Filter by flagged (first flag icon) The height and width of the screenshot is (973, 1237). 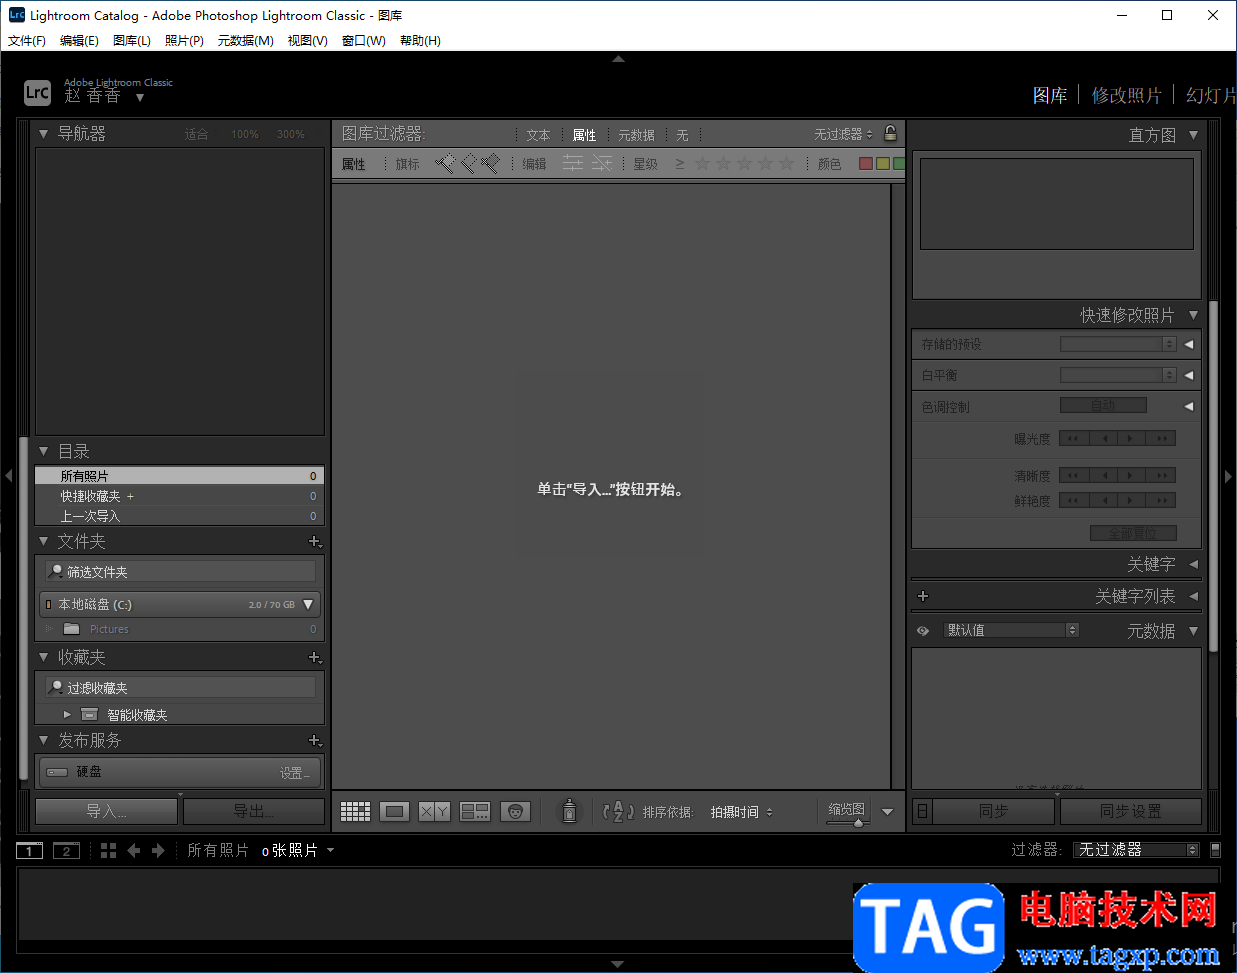pos(444,163)
